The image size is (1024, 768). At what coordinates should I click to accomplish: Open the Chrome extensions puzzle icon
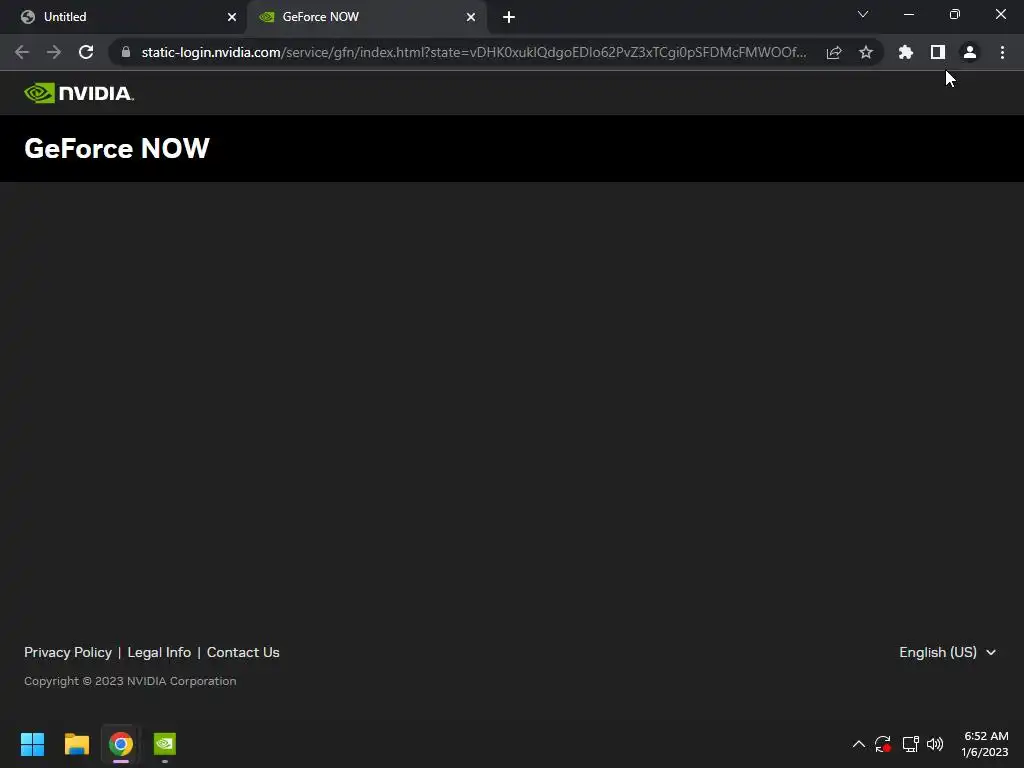[x=906, y=52]
